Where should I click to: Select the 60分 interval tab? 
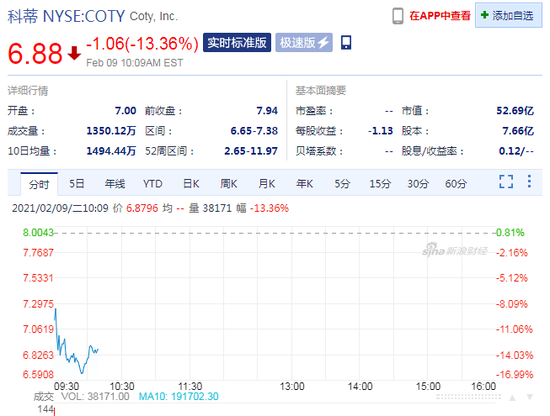pyautogui.click(x=456, y=183)
